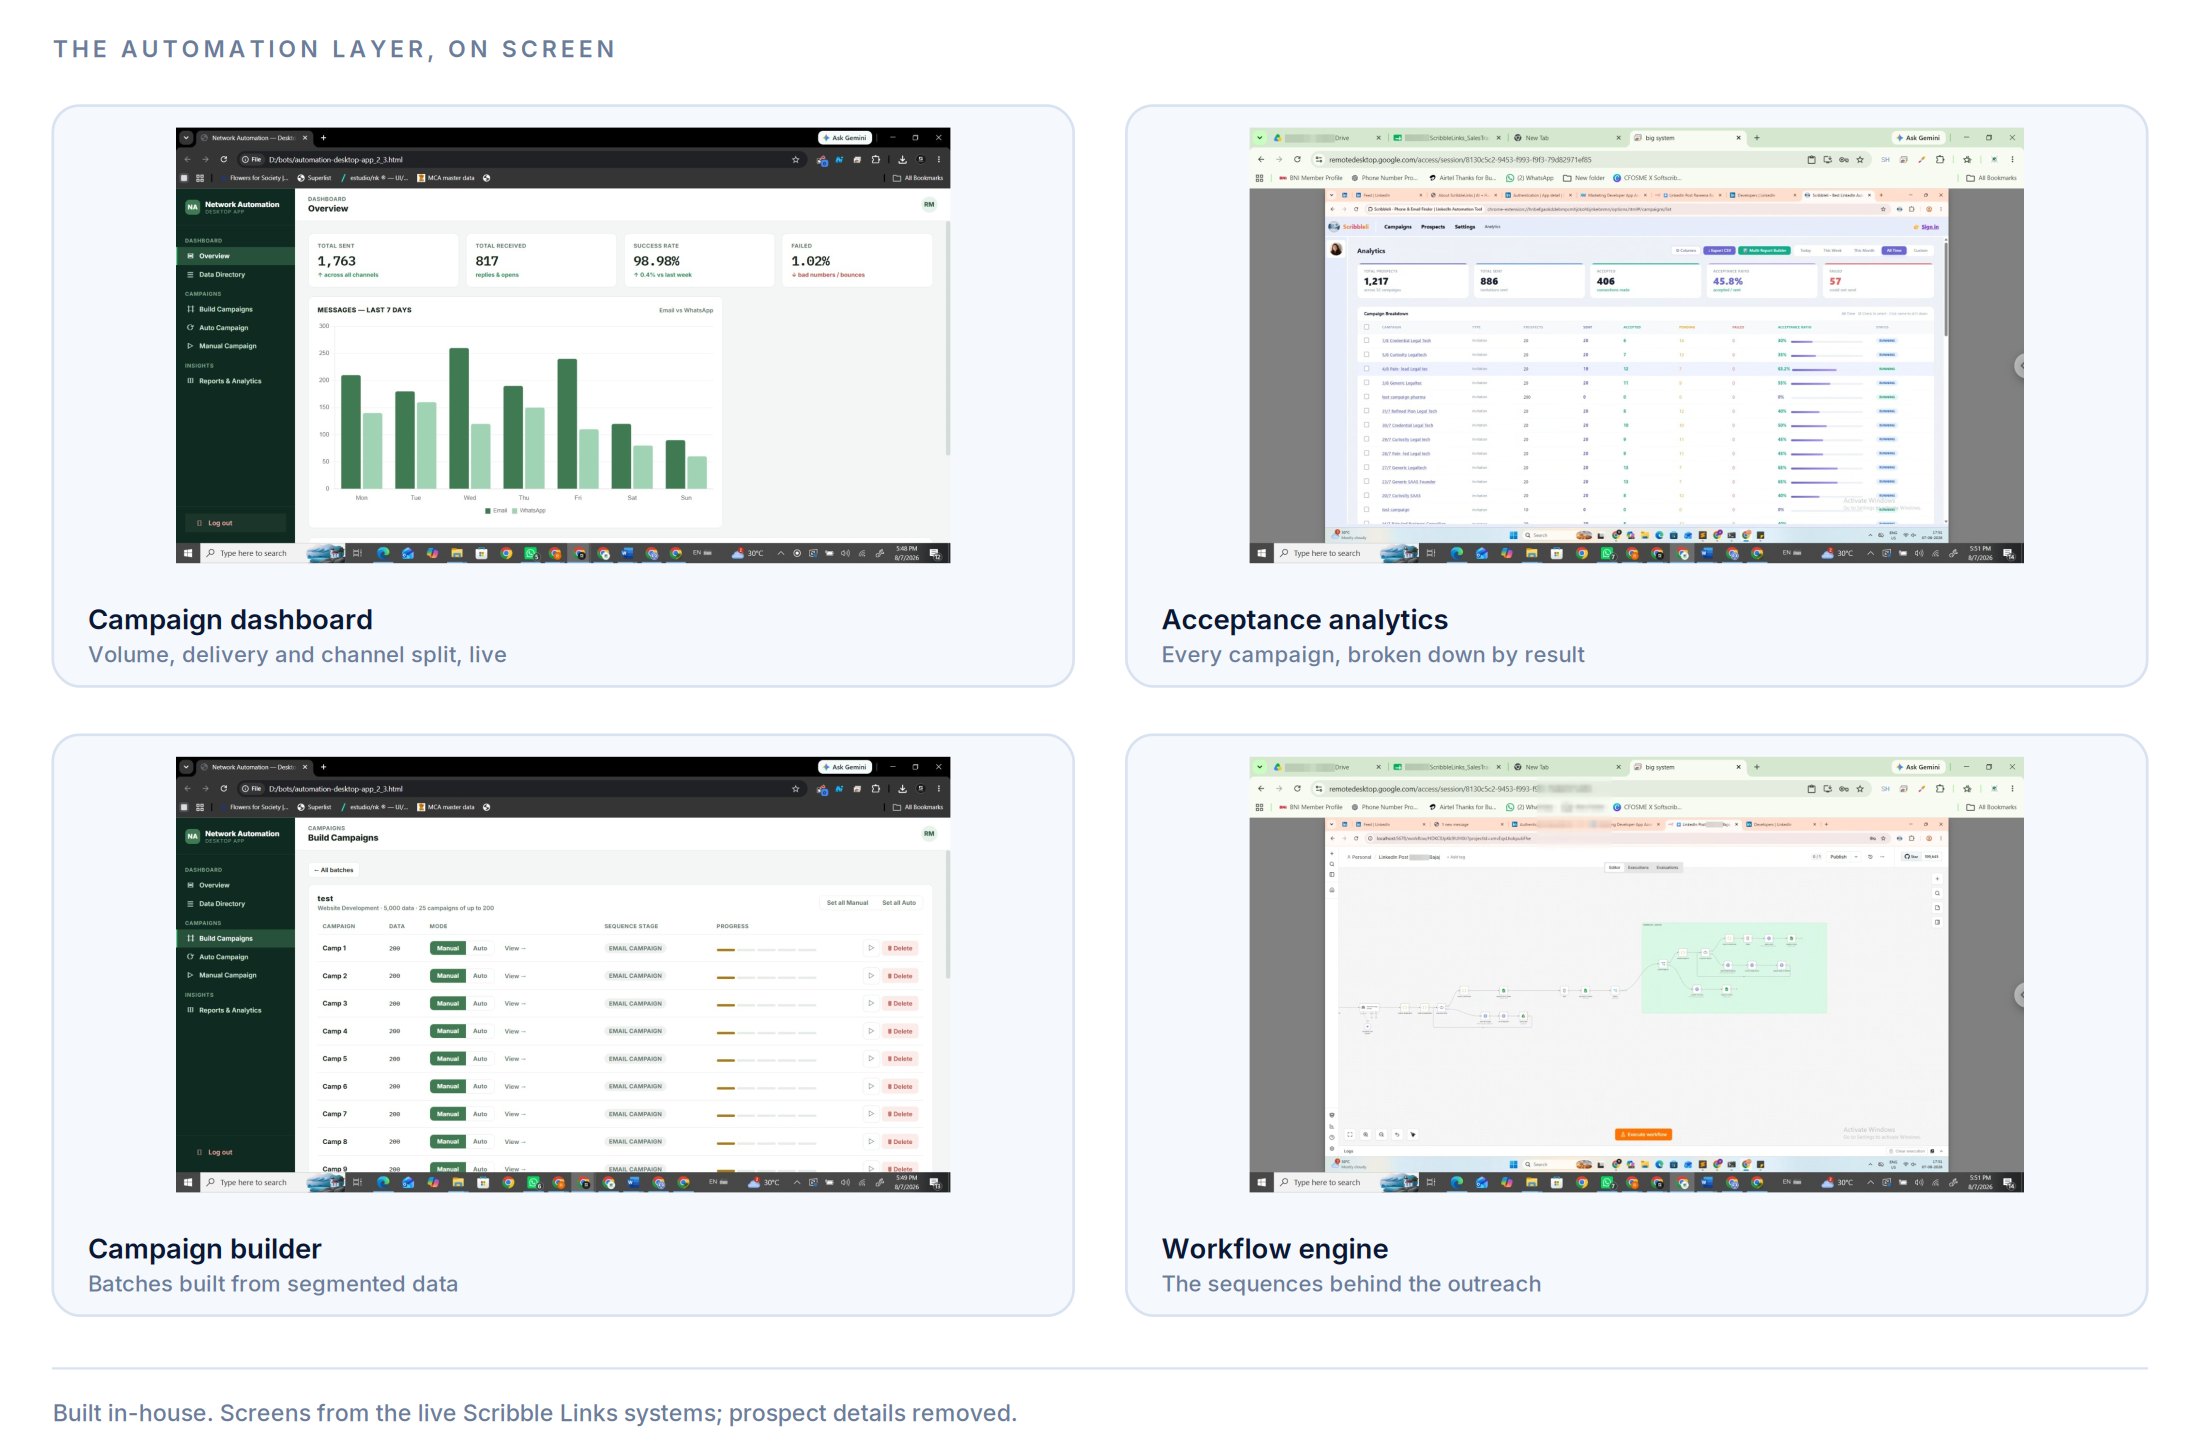This screenshot has width=2200, height=1452.
Task: Open apps grid in Acceptance analytics bookmarks bar
Action: [x=1259, y=178]
